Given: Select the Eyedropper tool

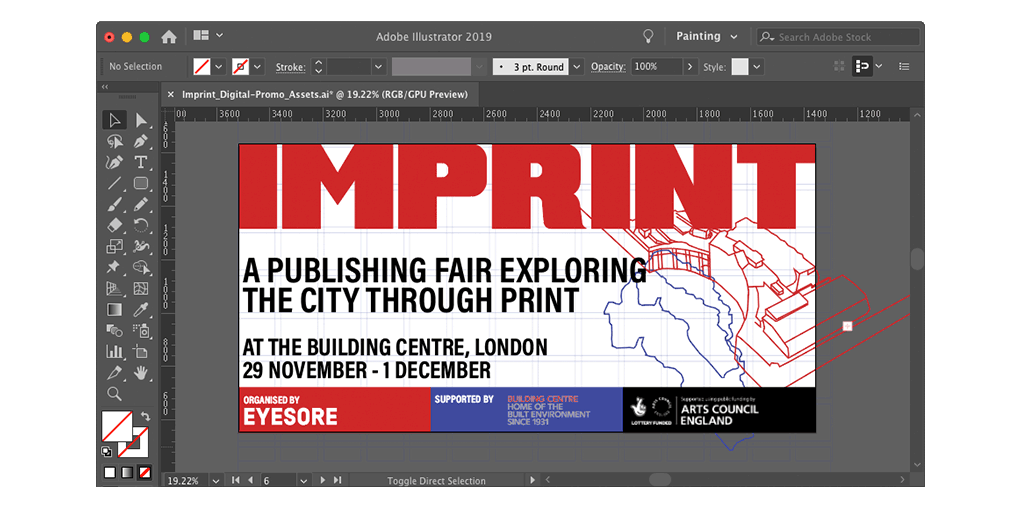Looking at the screenshot, I should [141, 310].
